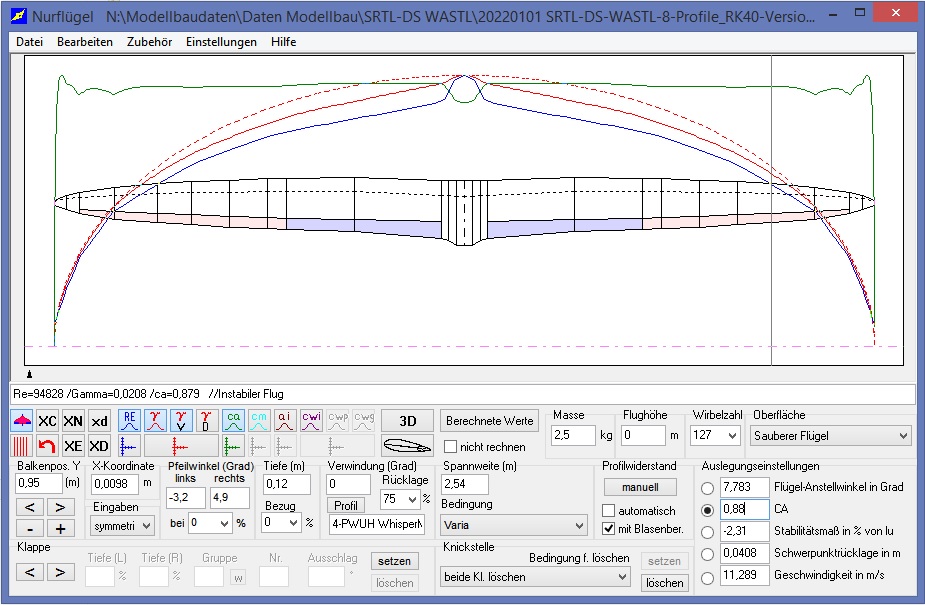The image size is (925, 605).
Task: Click the airfoil profile shape icon
Action: (407, 446)
